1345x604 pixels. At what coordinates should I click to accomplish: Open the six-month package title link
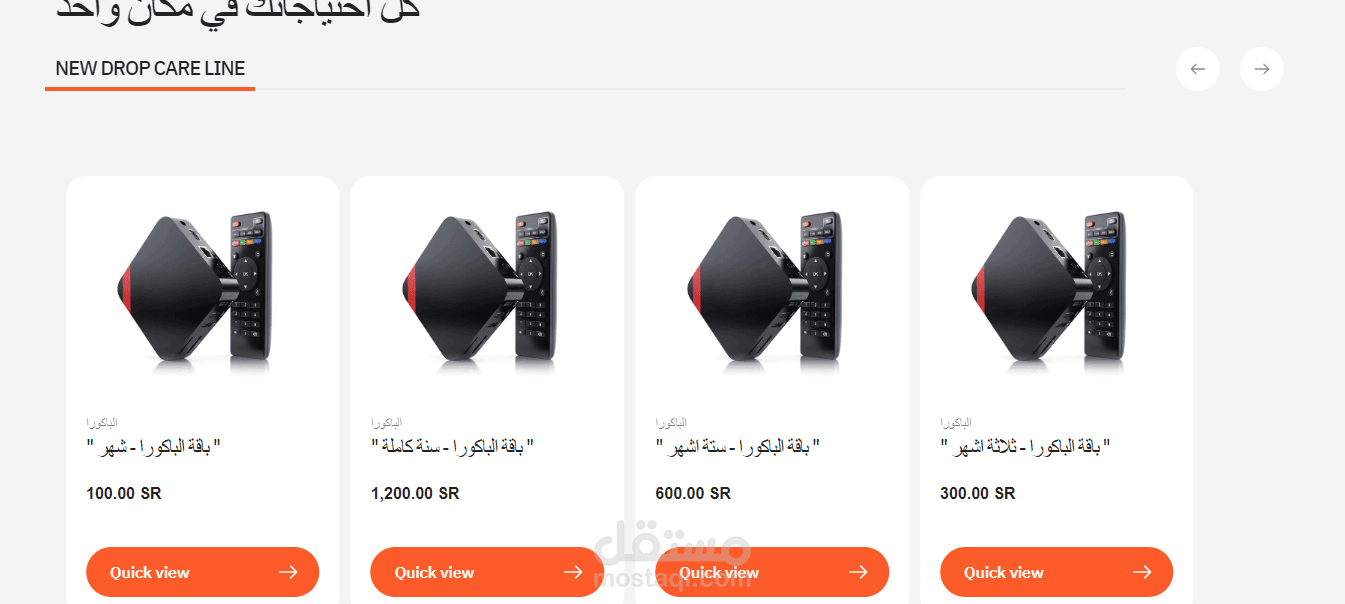coord(738,446)
